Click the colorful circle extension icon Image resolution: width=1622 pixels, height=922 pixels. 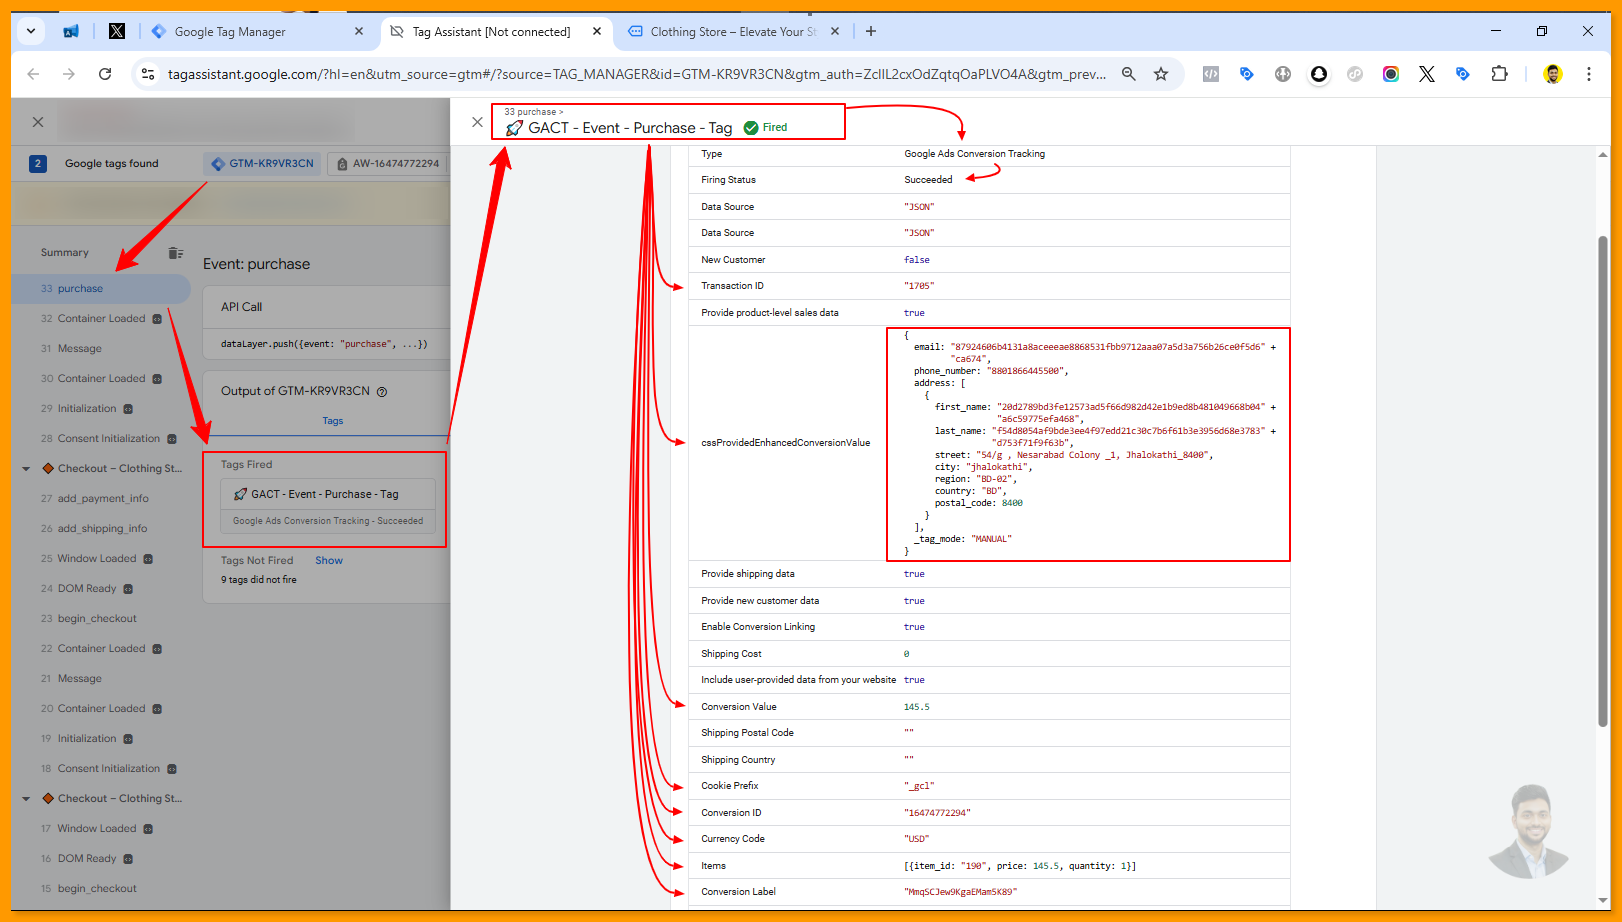[1391, 74]
